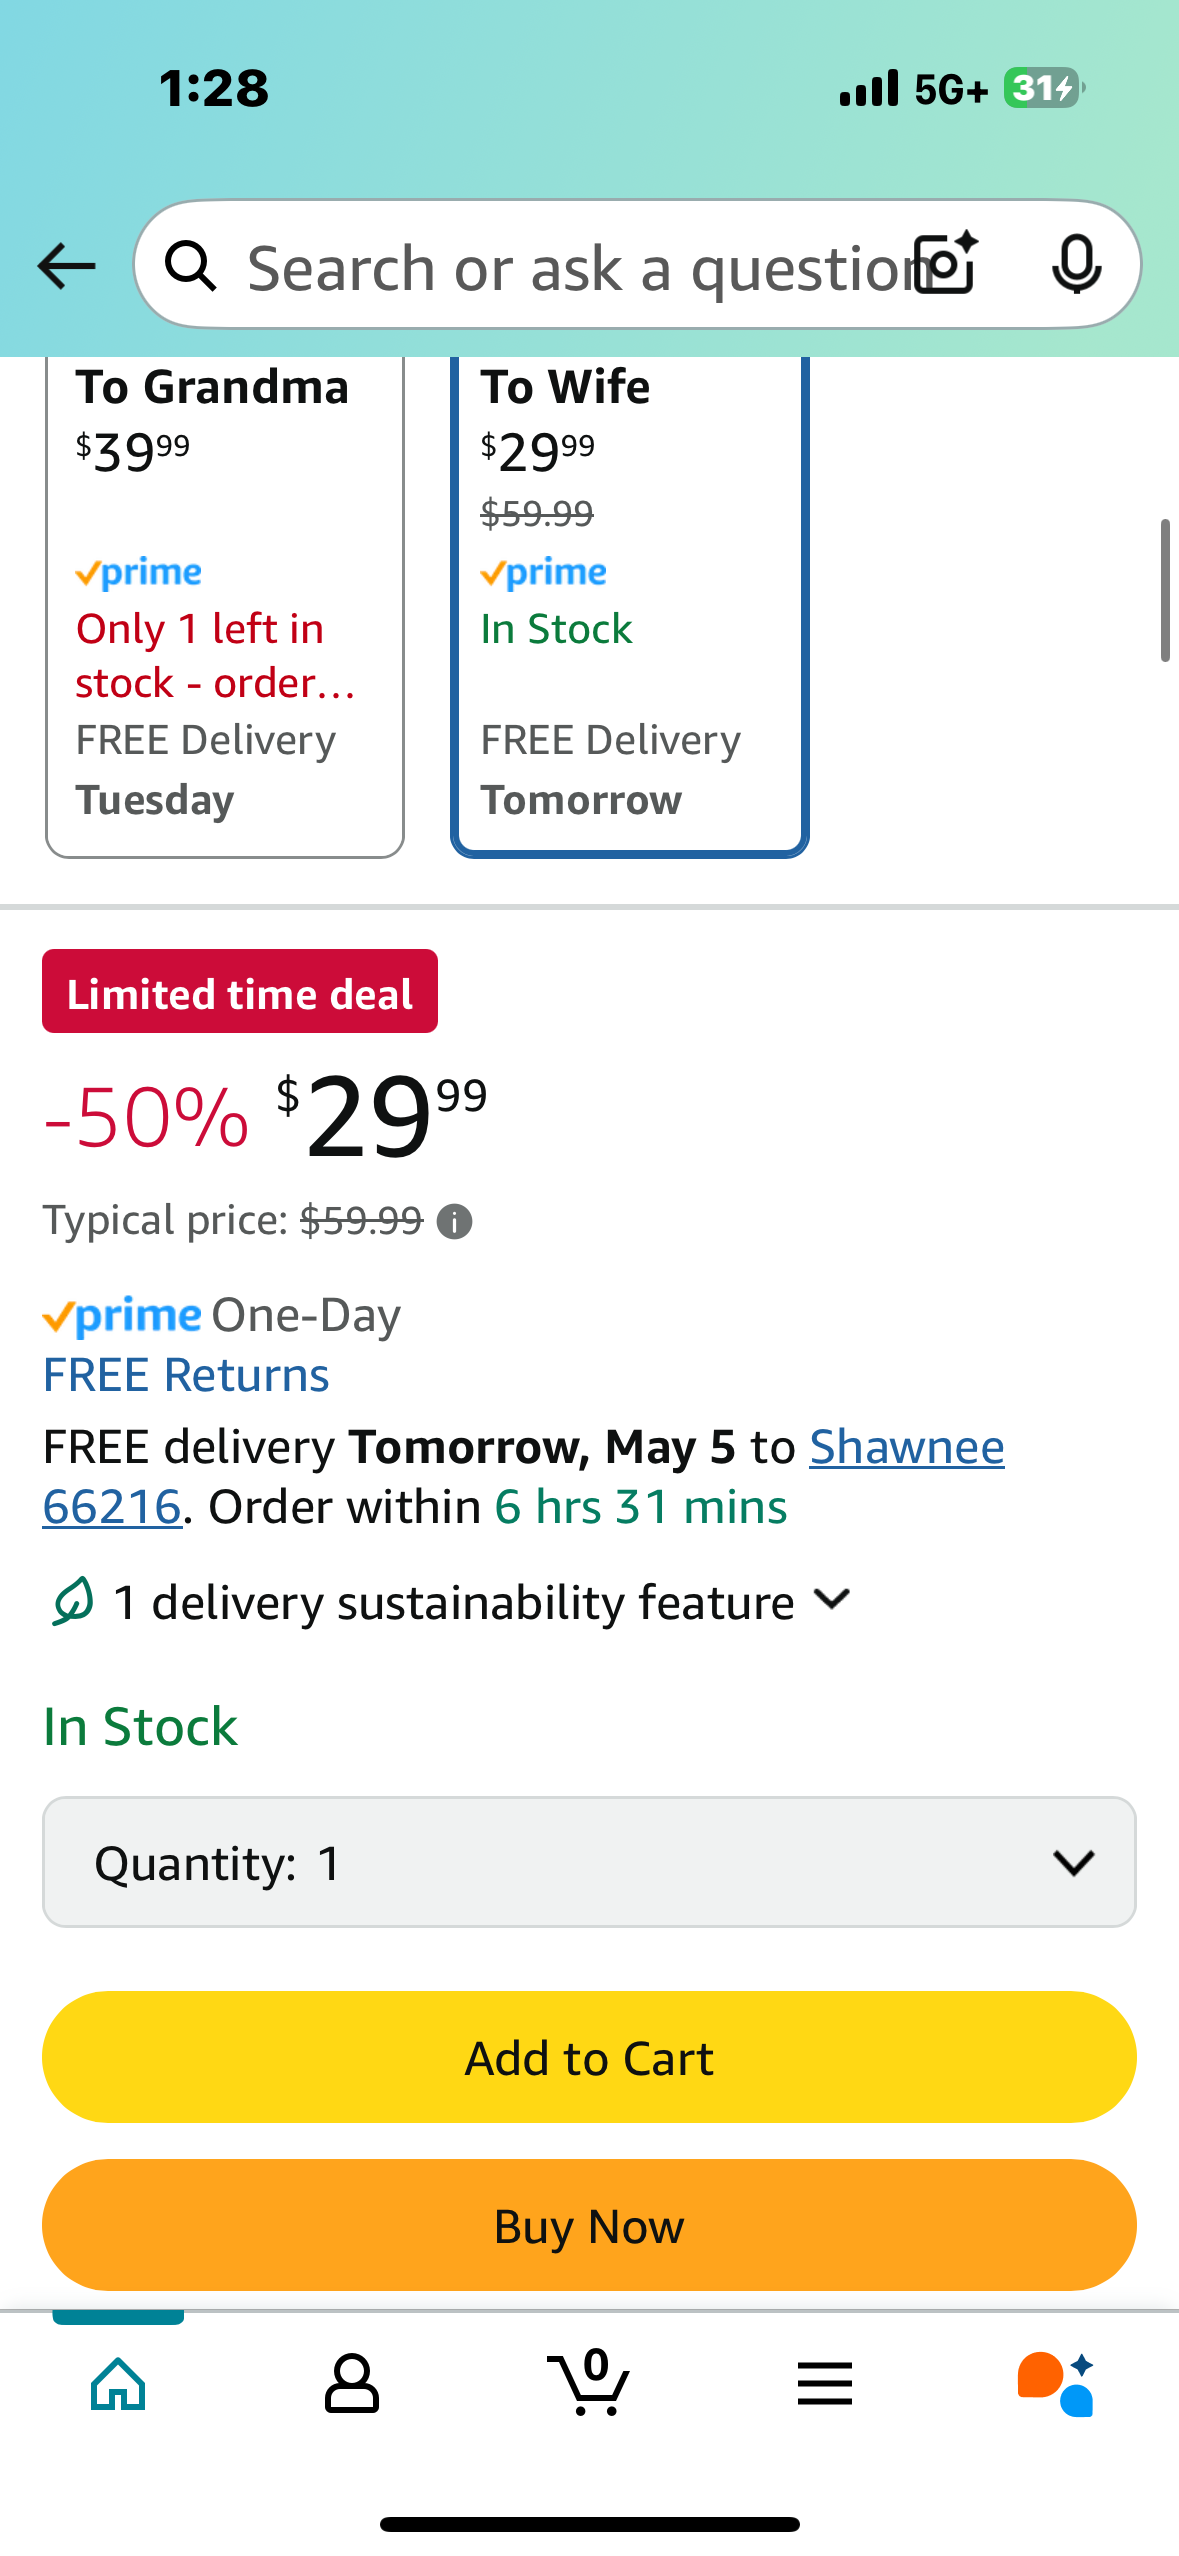Tap the back arrow icon
1179x2556 pixels.
[66, 266]
